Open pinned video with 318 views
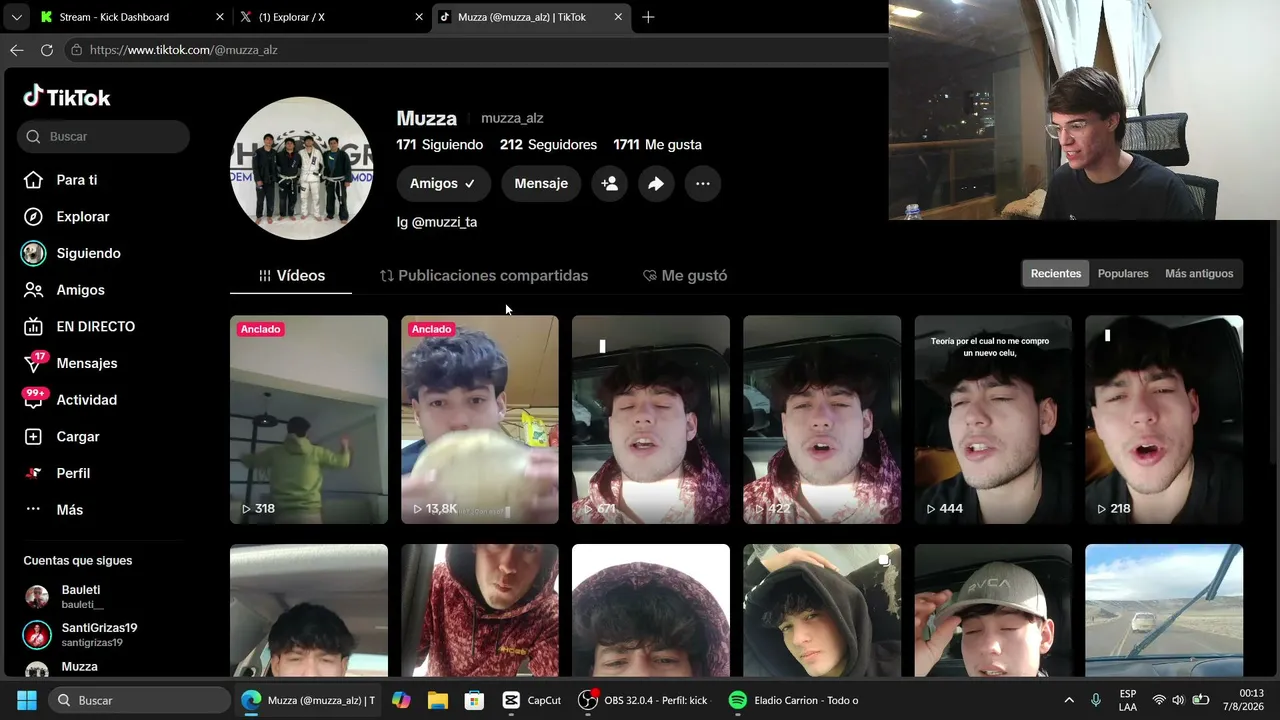 (x=309, y=420)
